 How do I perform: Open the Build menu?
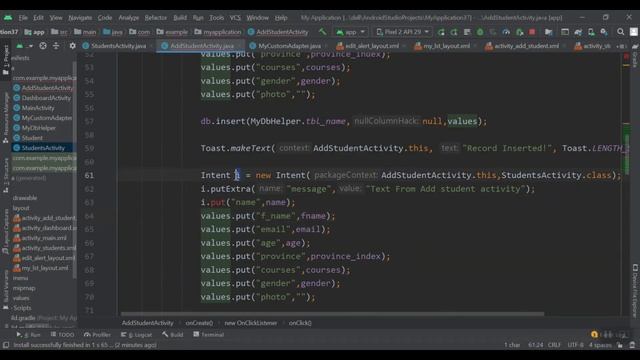(x=180, y=18)
